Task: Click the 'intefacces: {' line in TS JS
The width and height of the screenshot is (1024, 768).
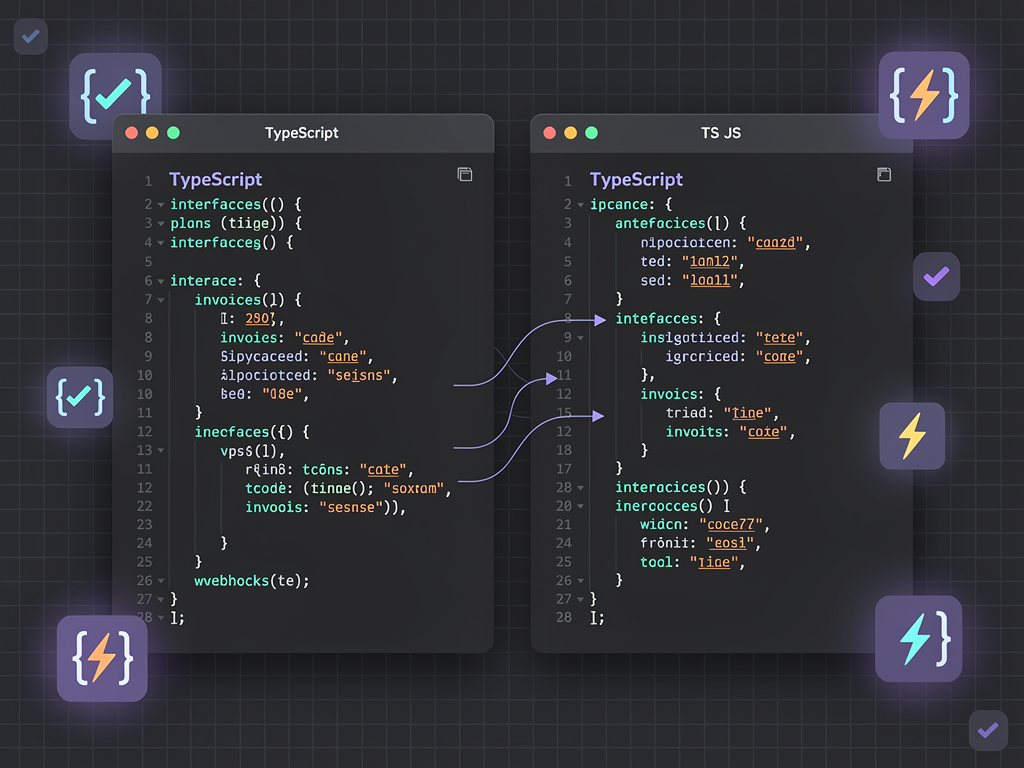Action: pos(668,319)
